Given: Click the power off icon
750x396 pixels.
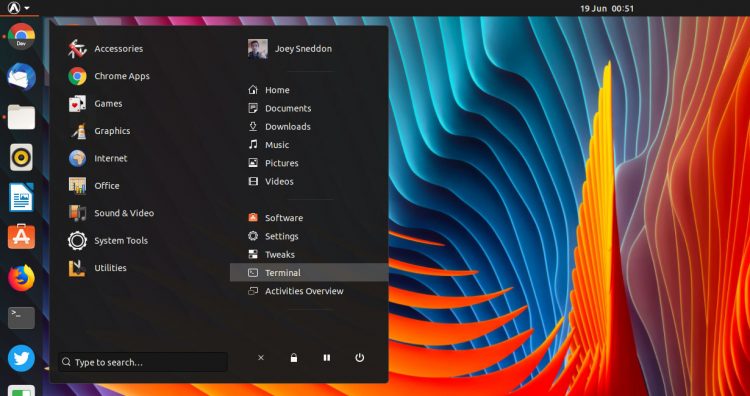Looking at the screenshot, I should (x=360, y=358).
